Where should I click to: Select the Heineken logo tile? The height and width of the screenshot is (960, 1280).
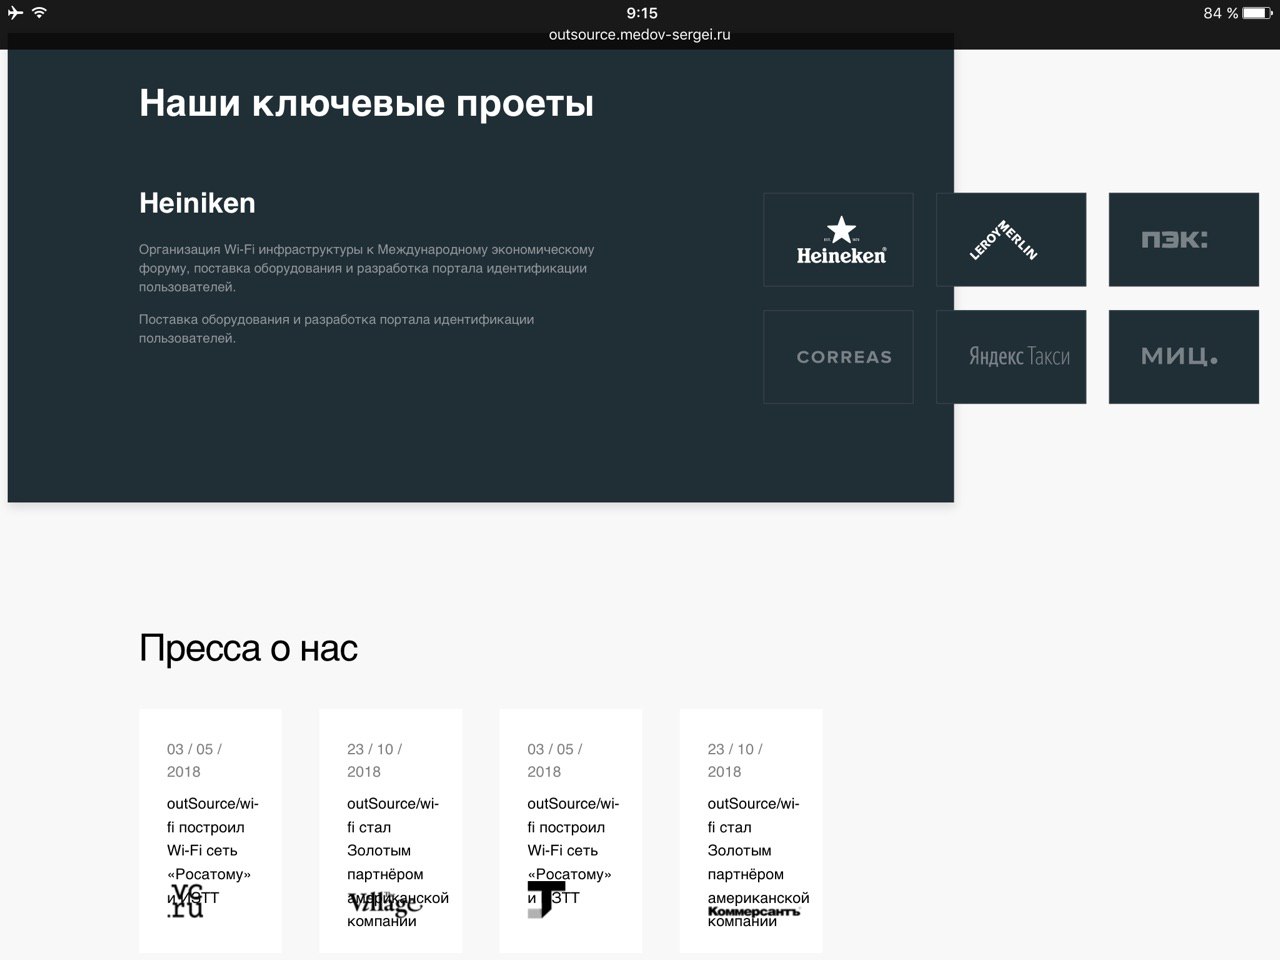point(838,240)
